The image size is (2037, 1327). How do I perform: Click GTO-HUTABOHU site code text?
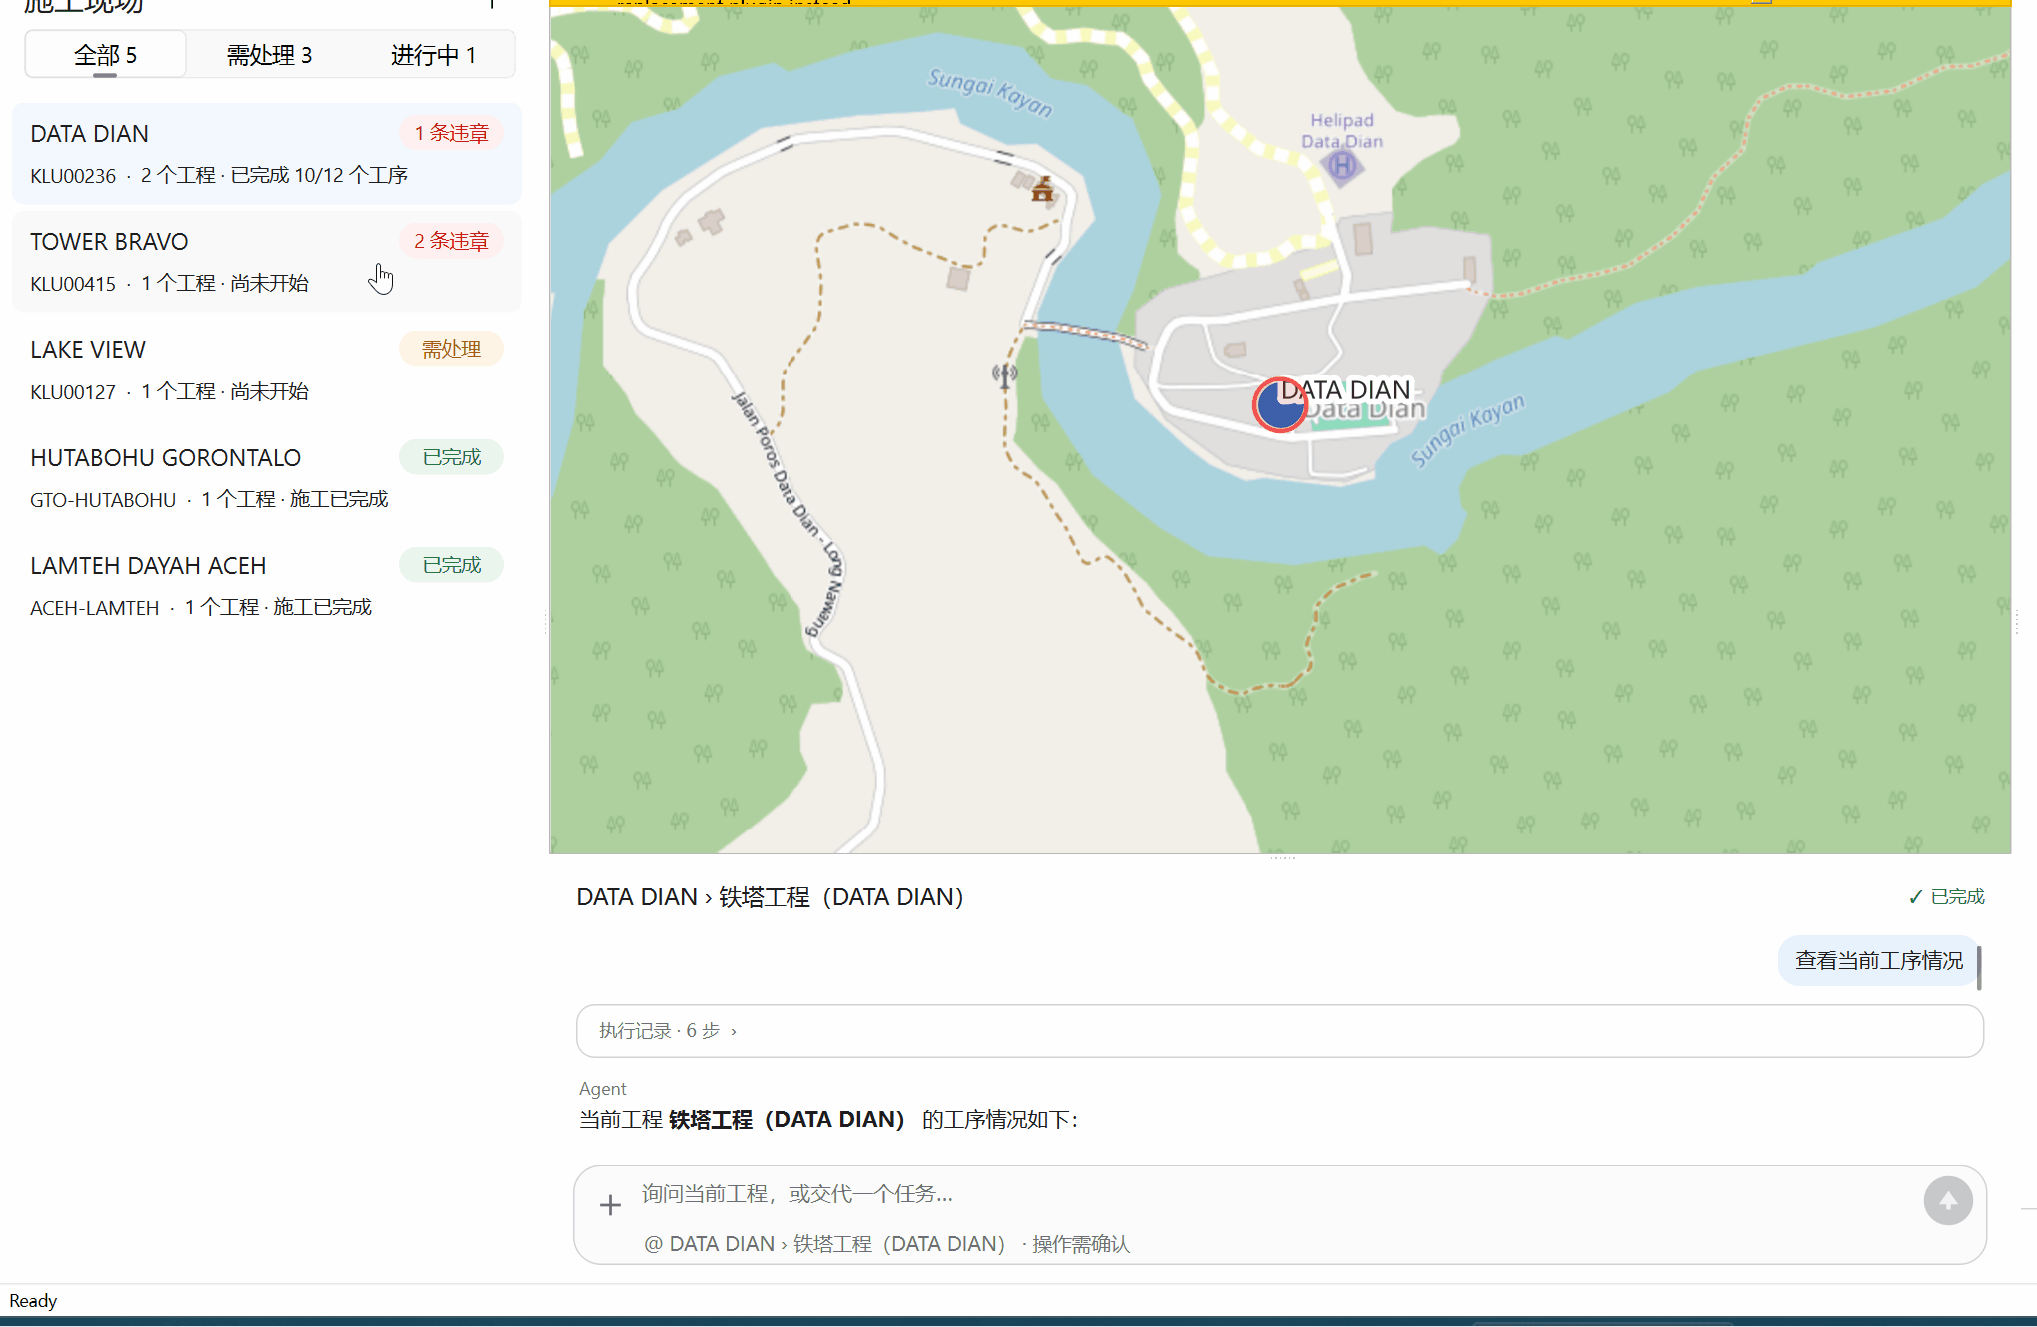coord(103,500)
